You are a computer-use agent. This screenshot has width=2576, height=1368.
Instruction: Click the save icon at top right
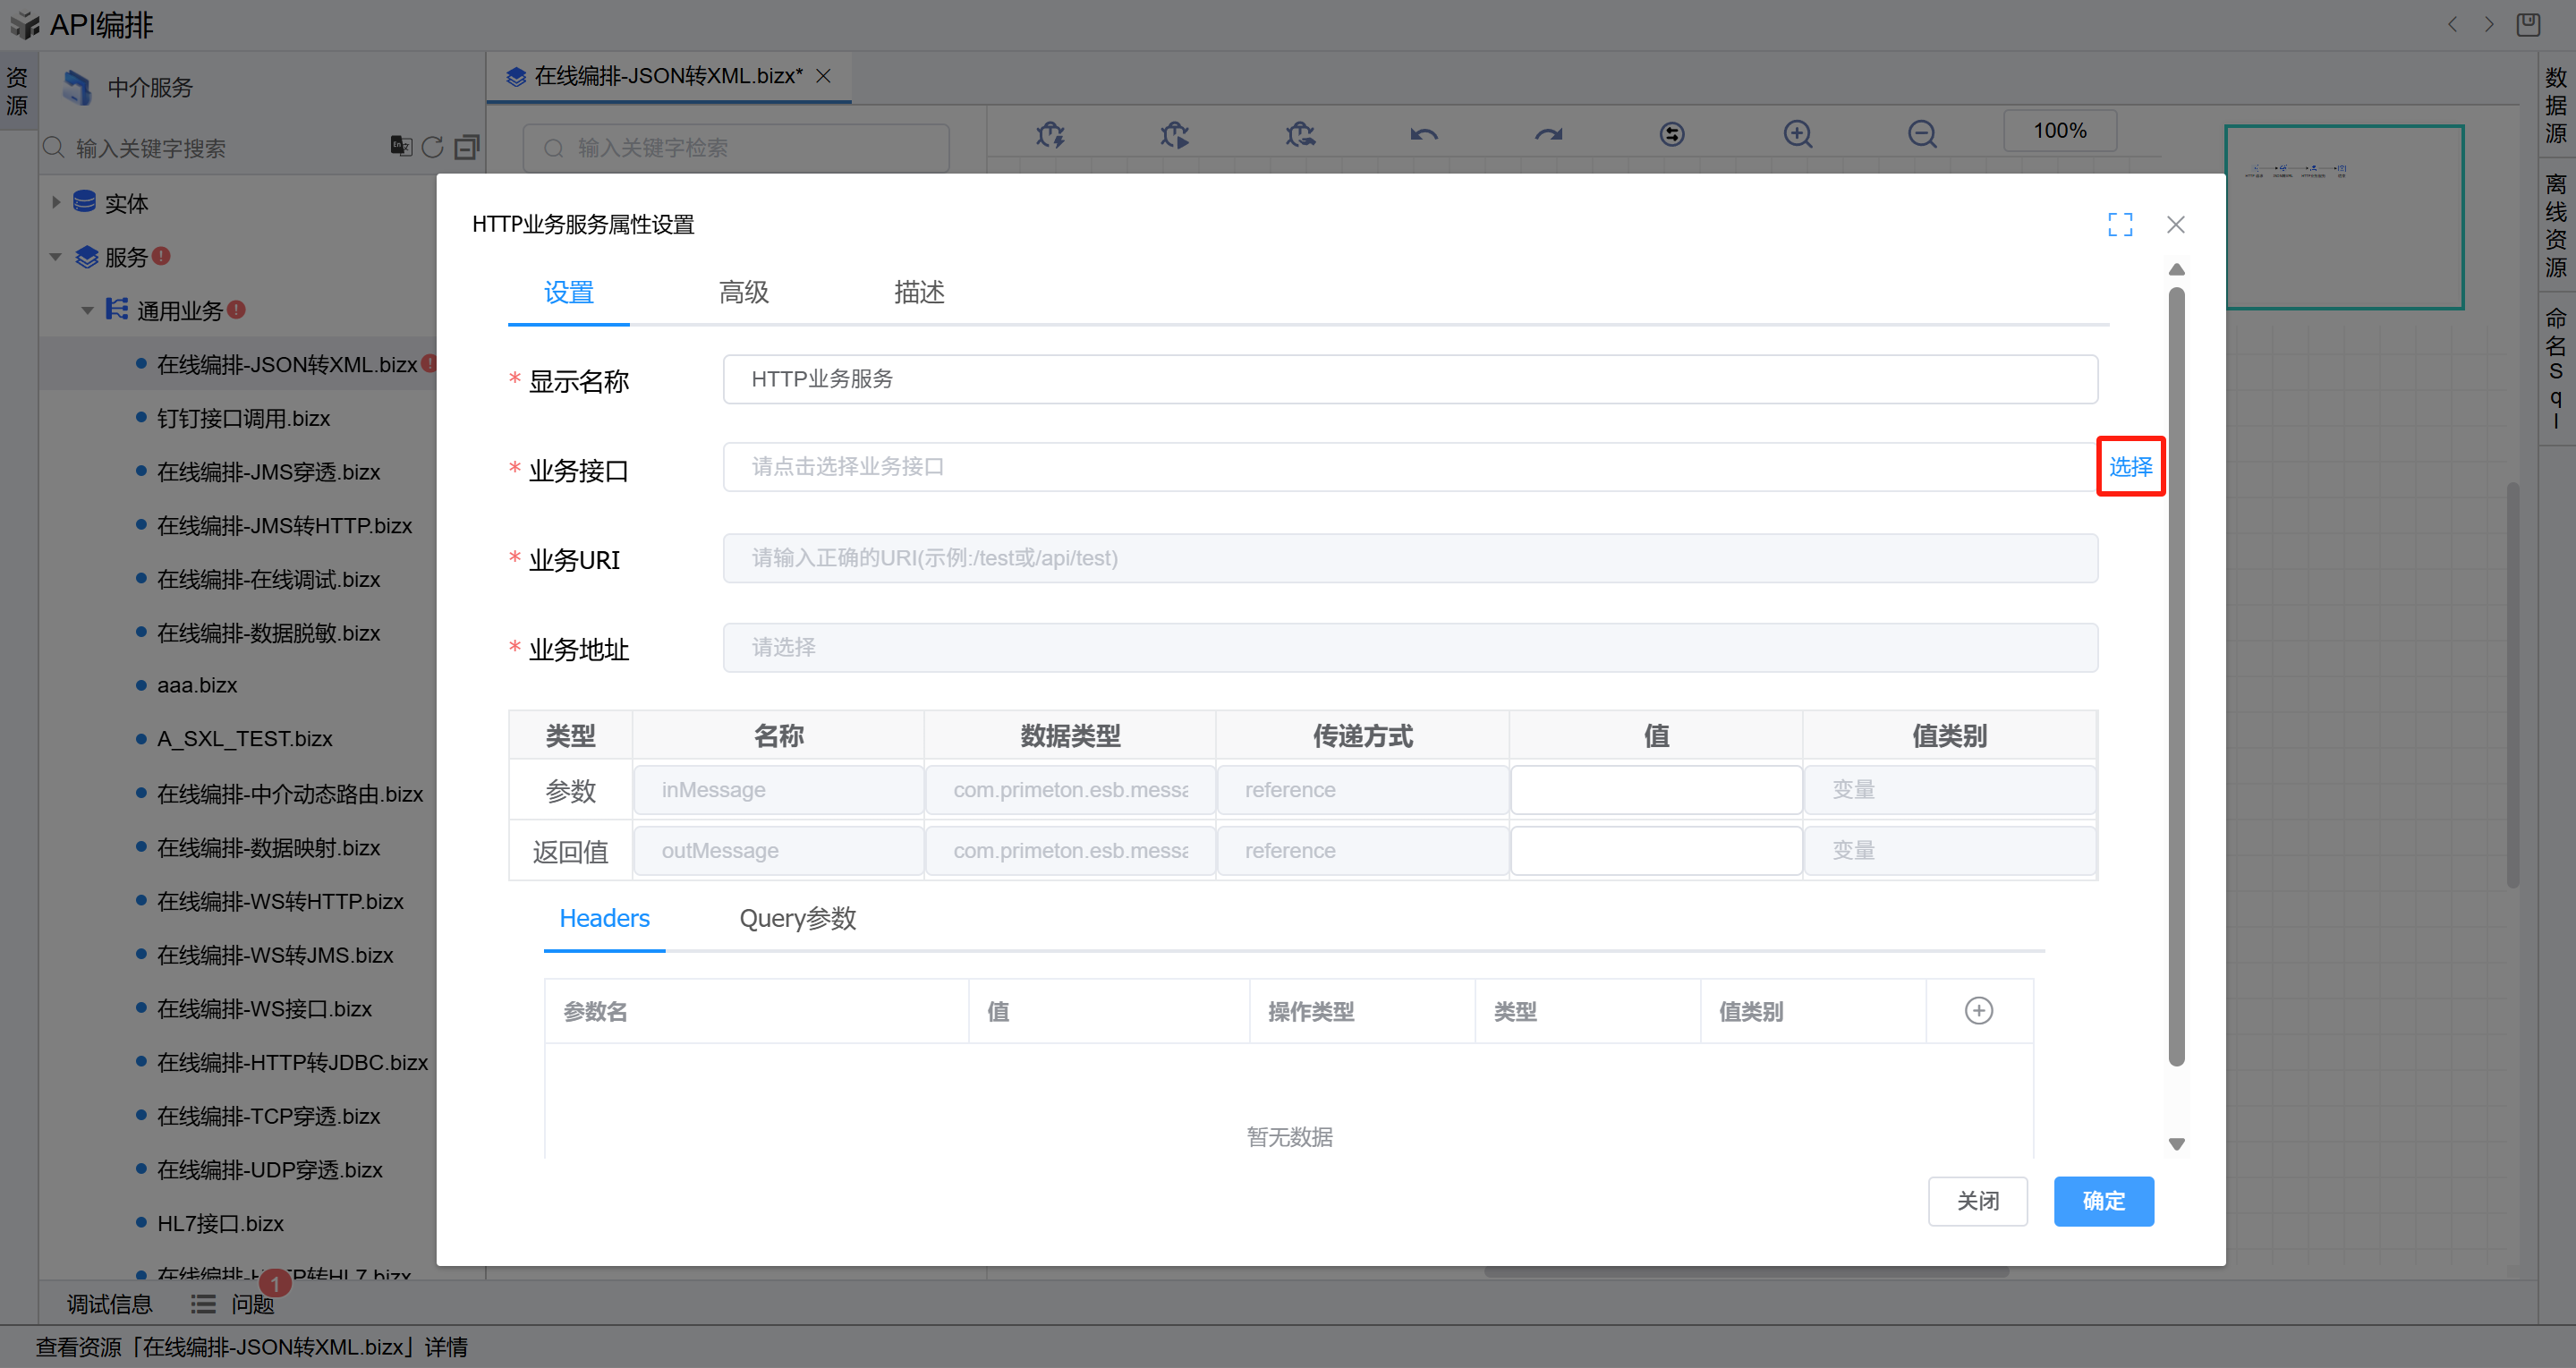click(2528, 24)
